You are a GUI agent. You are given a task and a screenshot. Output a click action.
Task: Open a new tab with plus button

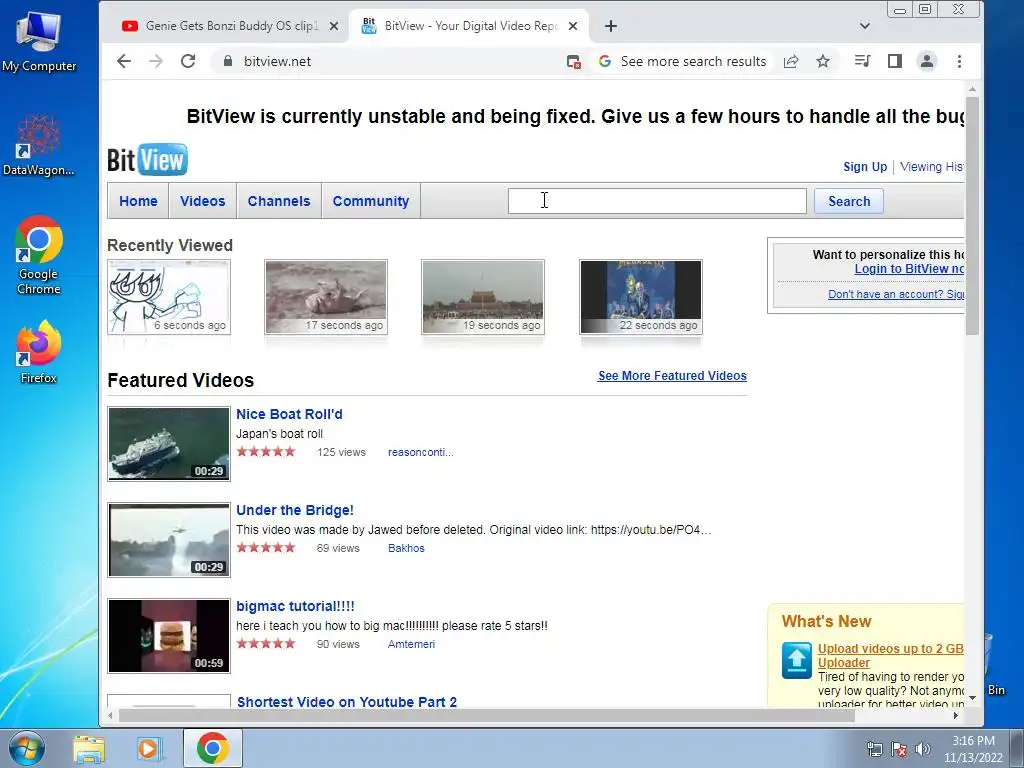pos(611,26)
